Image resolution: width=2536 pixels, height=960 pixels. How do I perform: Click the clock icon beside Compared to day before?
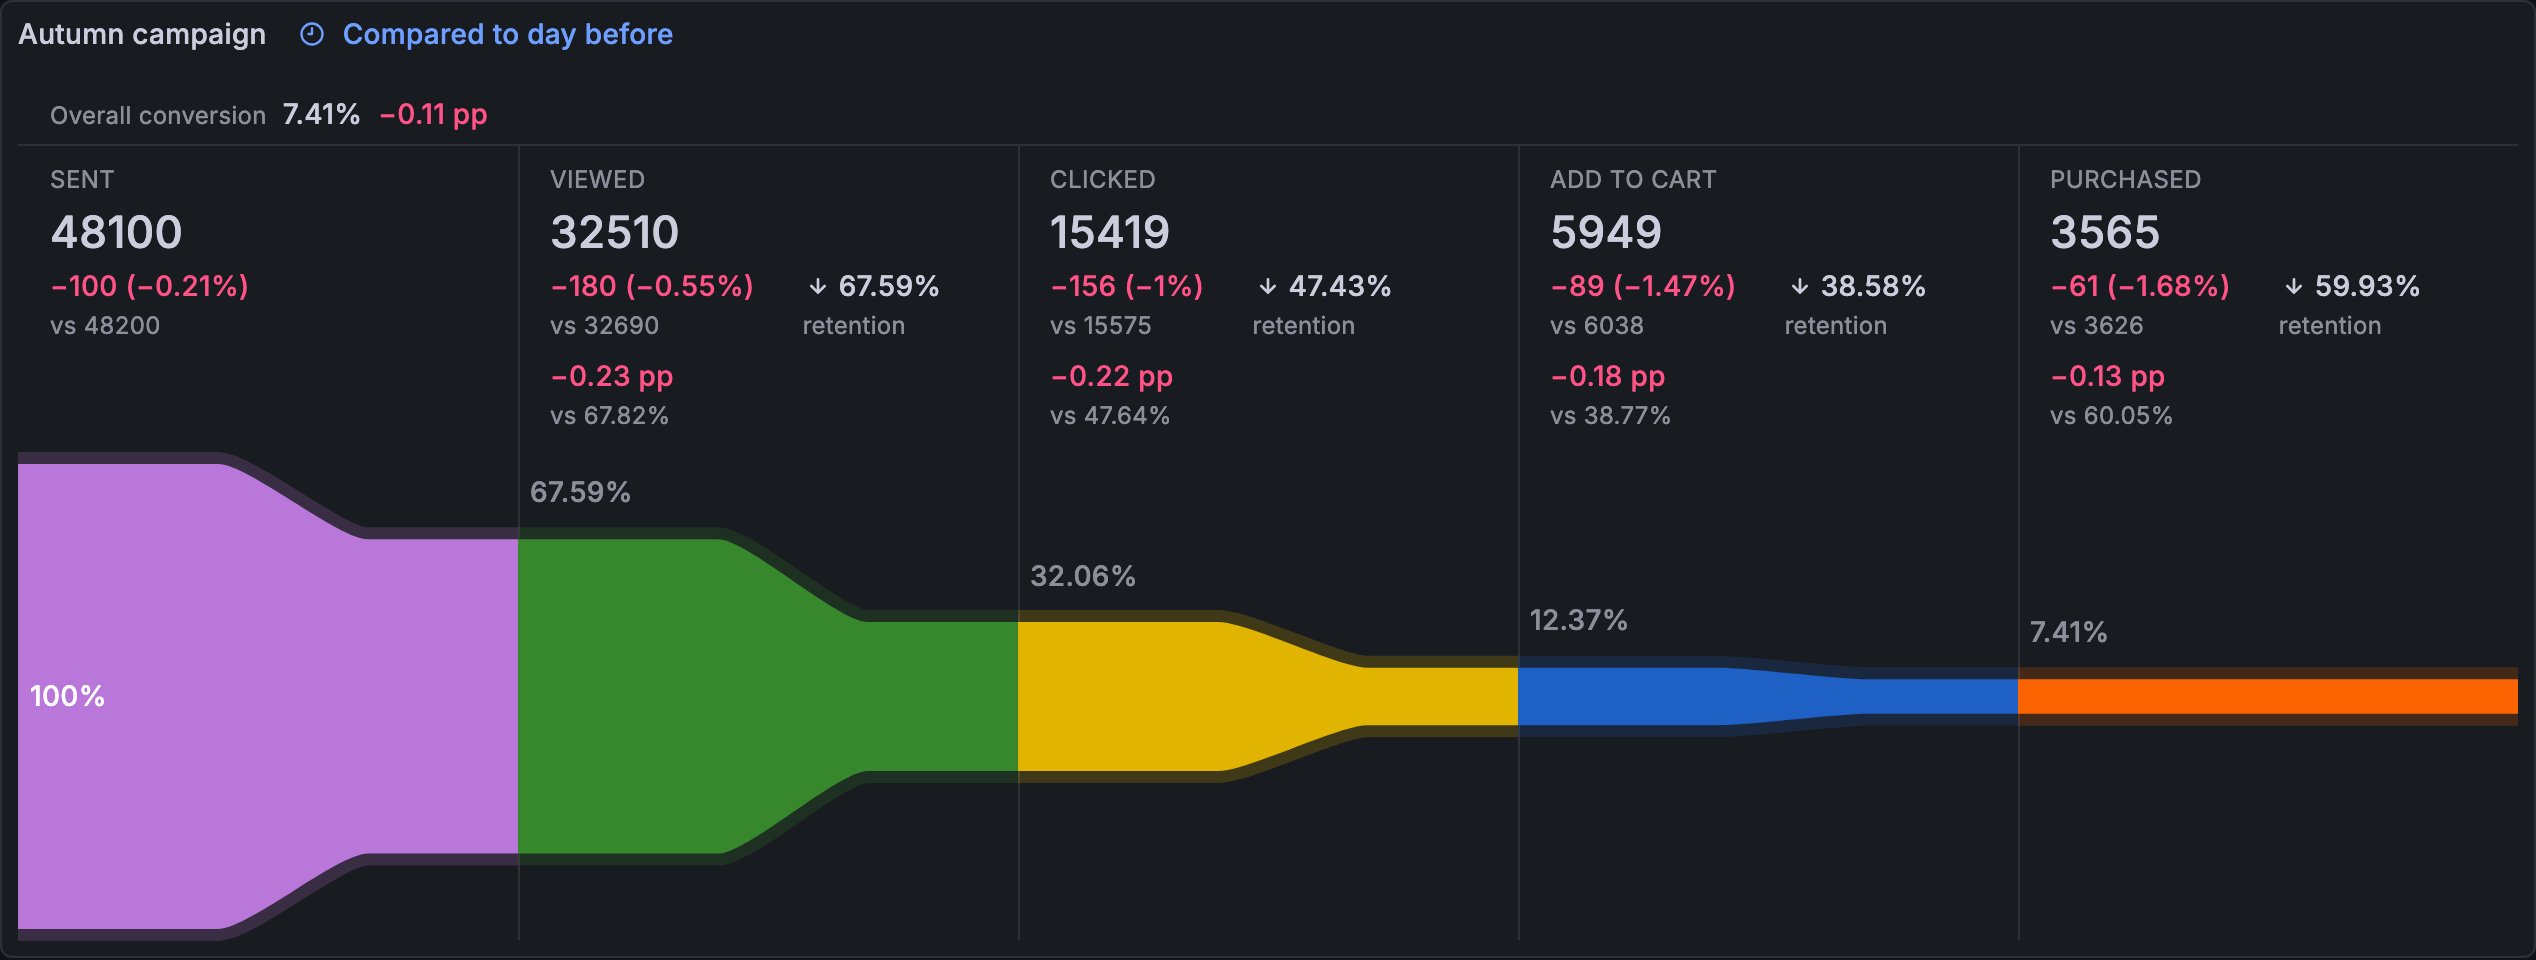pyautogui.click(x=312, y=35)
